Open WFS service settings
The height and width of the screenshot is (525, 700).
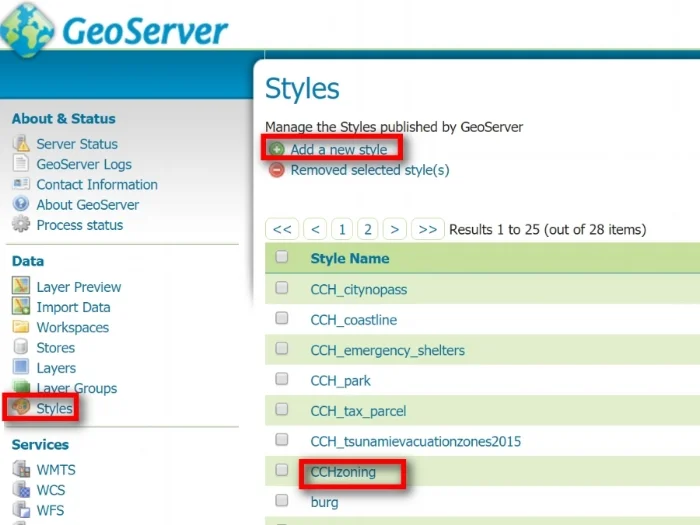pos(50,510)
